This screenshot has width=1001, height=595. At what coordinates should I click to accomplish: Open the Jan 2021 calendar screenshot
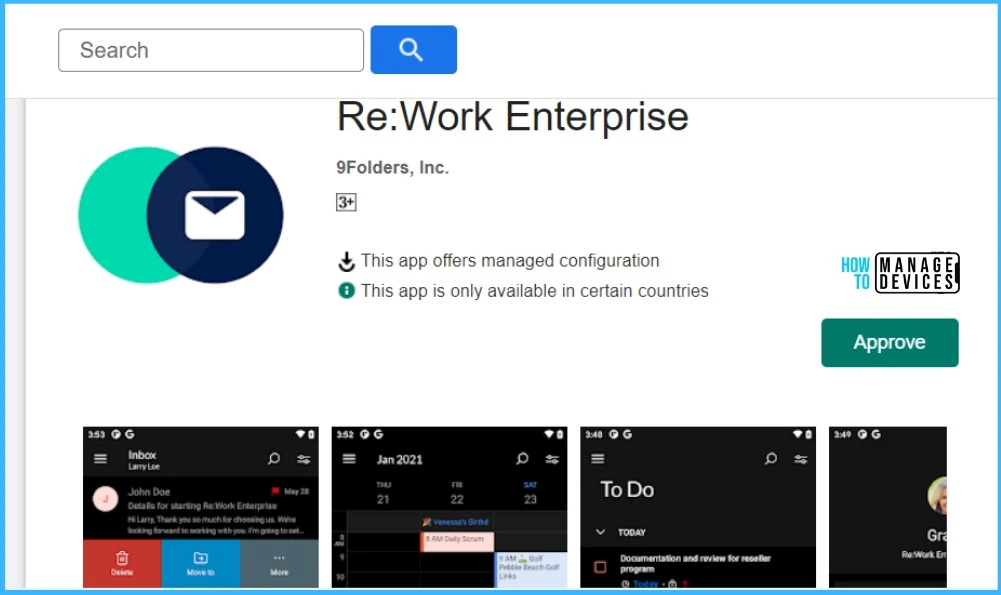(449, 508)
